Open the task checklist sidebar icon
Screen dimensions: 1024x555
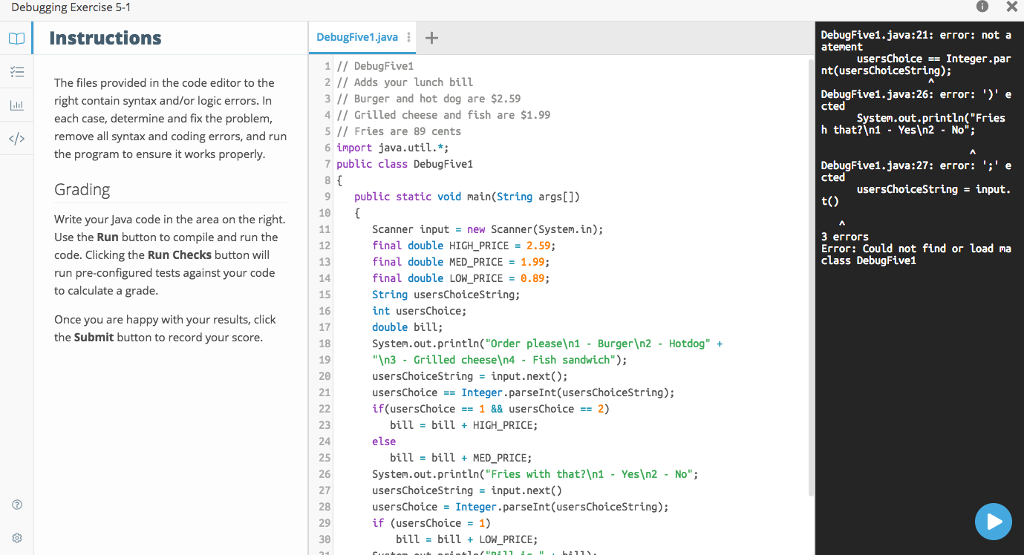(x=17, y=72)
